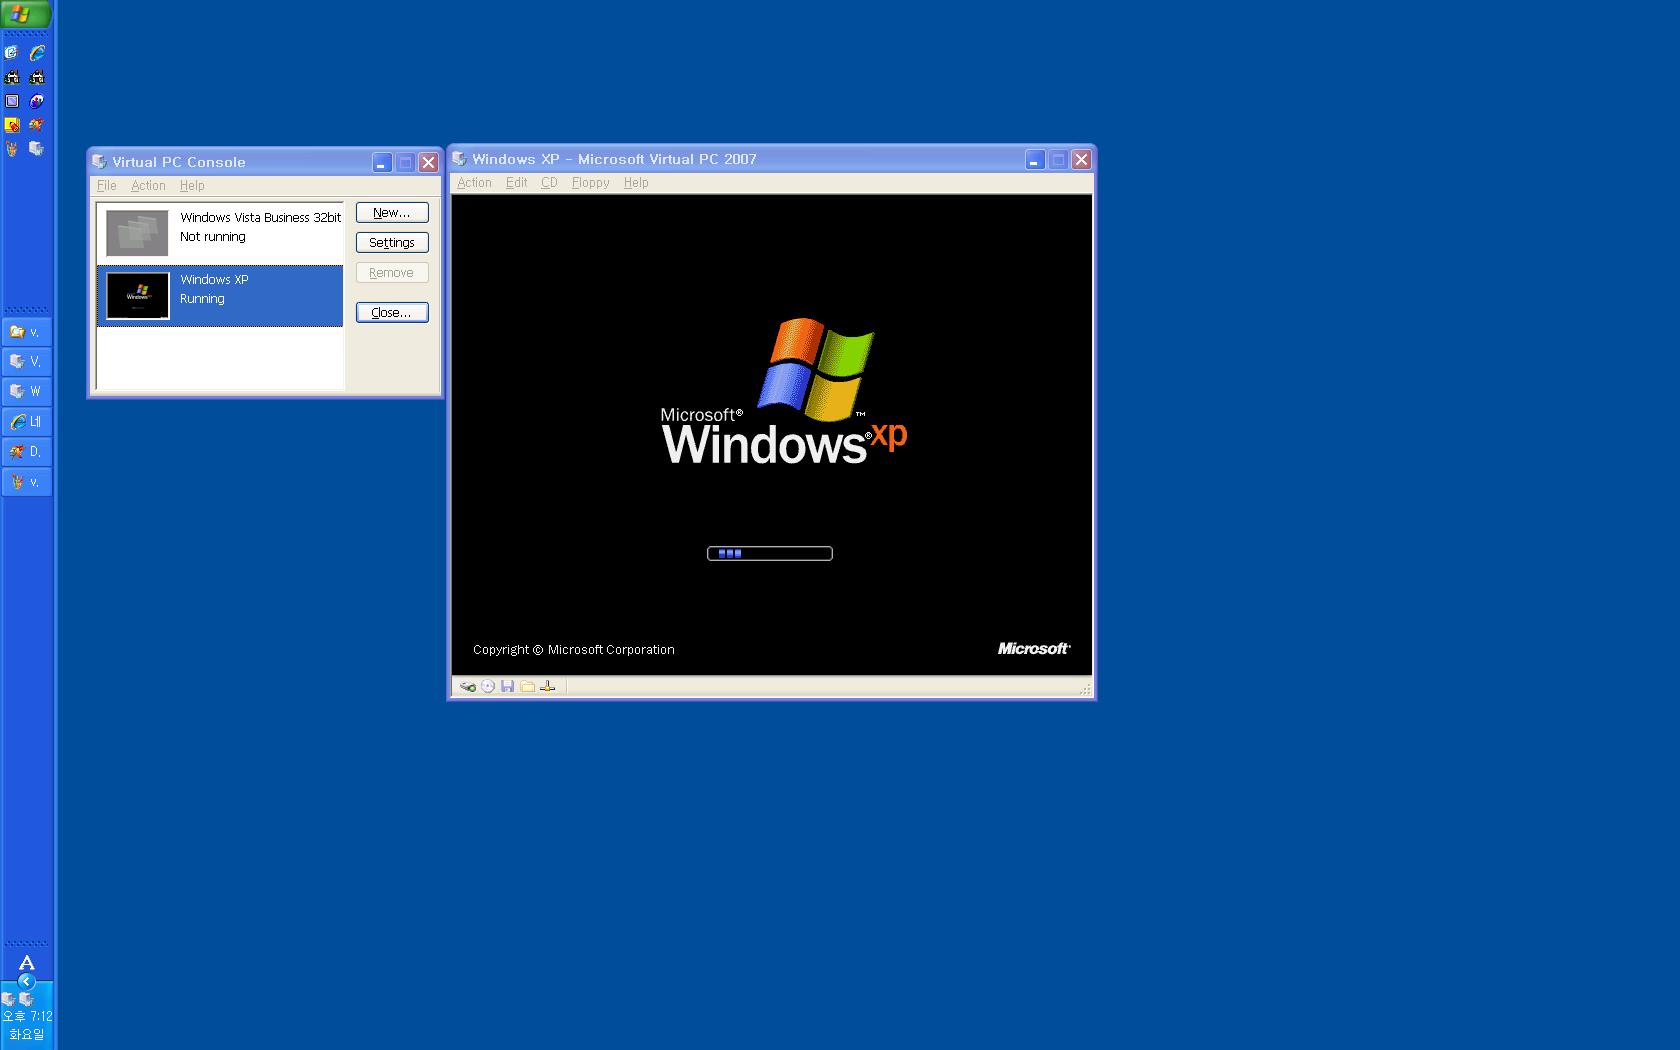The image size is (1680, 1050).
Task: Click the Virtual PC quick launch icon
Action: [x=37, y=148]
